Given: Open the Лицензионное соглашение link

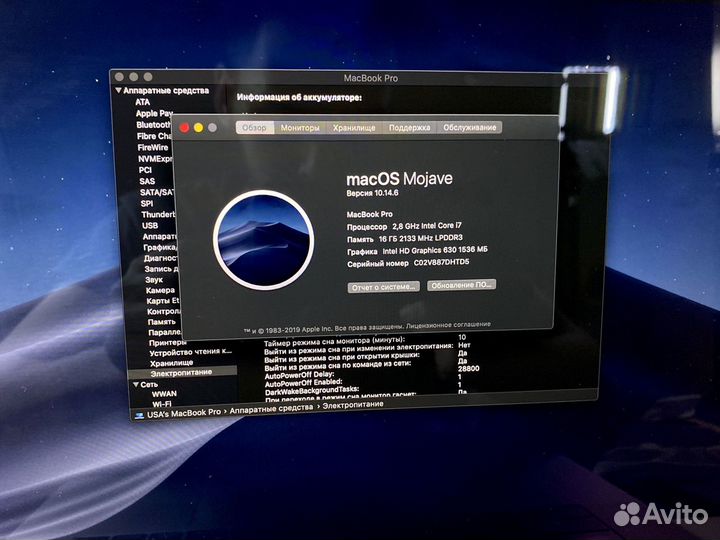Looking at the screenshot, I should 453,324.
